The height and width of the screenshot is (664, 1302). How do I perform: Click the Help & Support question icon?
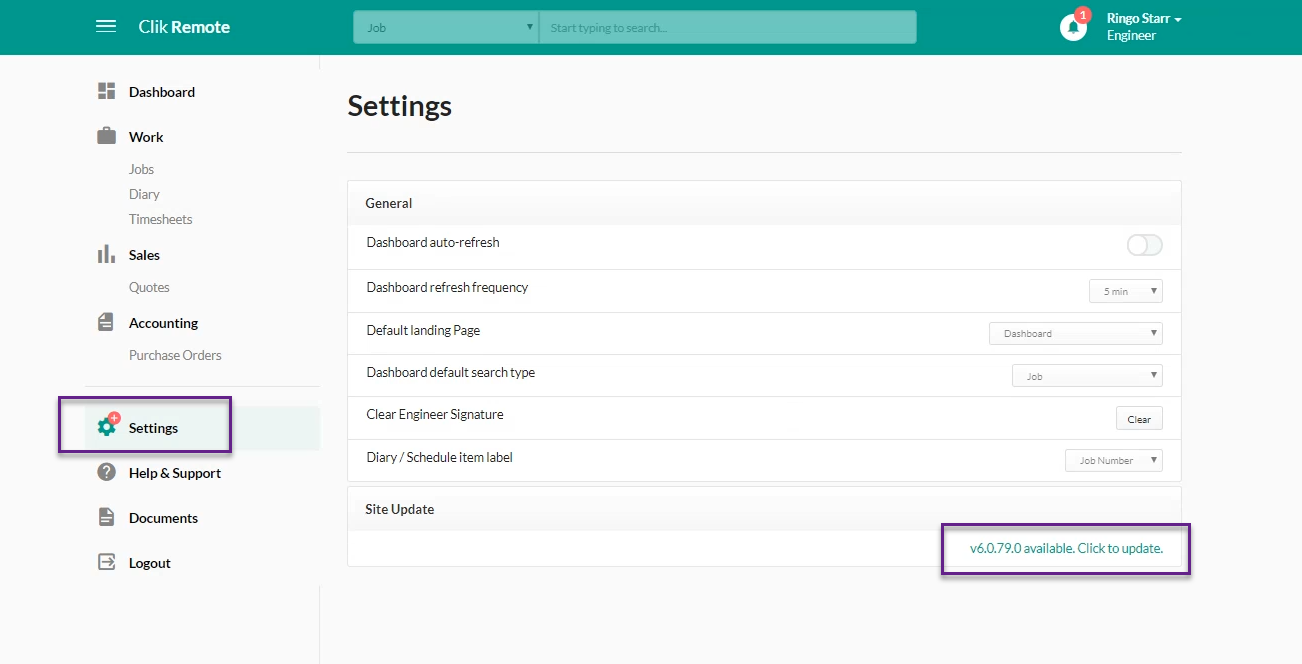coord(106,472)
